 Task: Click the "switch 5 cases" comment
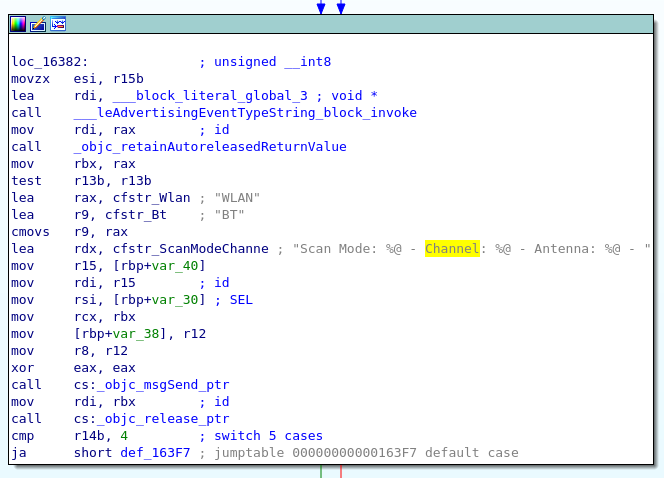[261, 436]
